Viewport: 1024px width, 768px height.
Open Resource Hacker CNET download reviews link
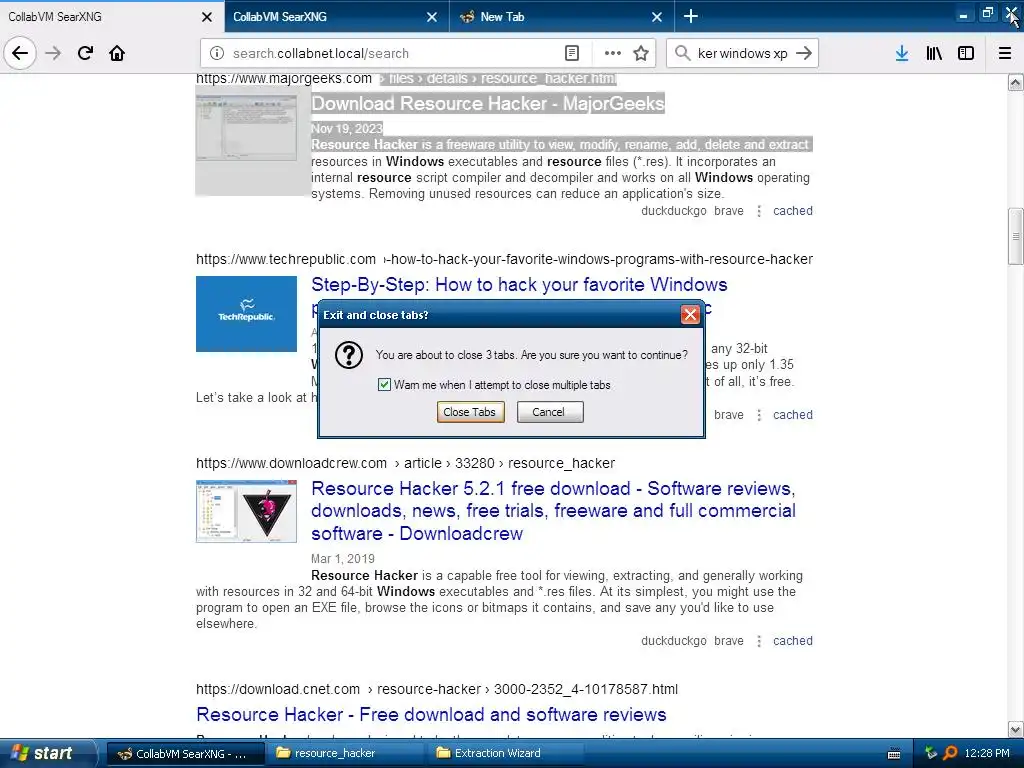pos(431,714)
